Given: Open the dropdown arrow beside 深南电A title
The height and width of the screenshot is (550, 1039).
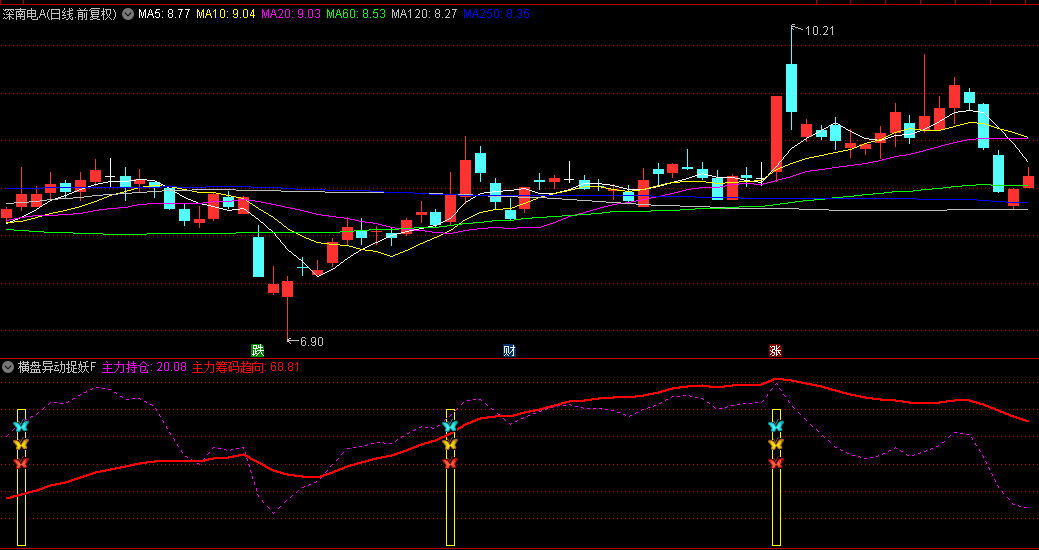Looking at the screenshot, I should pyautogui.click(x=128, y=14).
